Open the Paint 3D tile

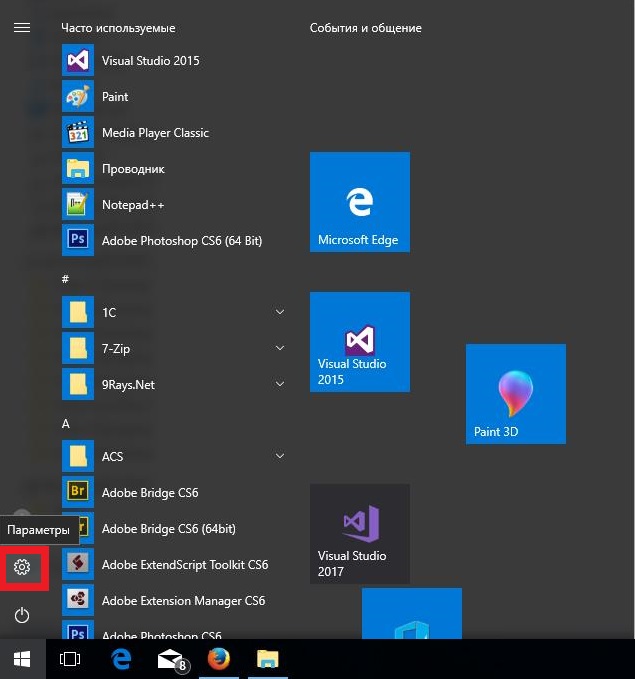click(x=516, y=394)
